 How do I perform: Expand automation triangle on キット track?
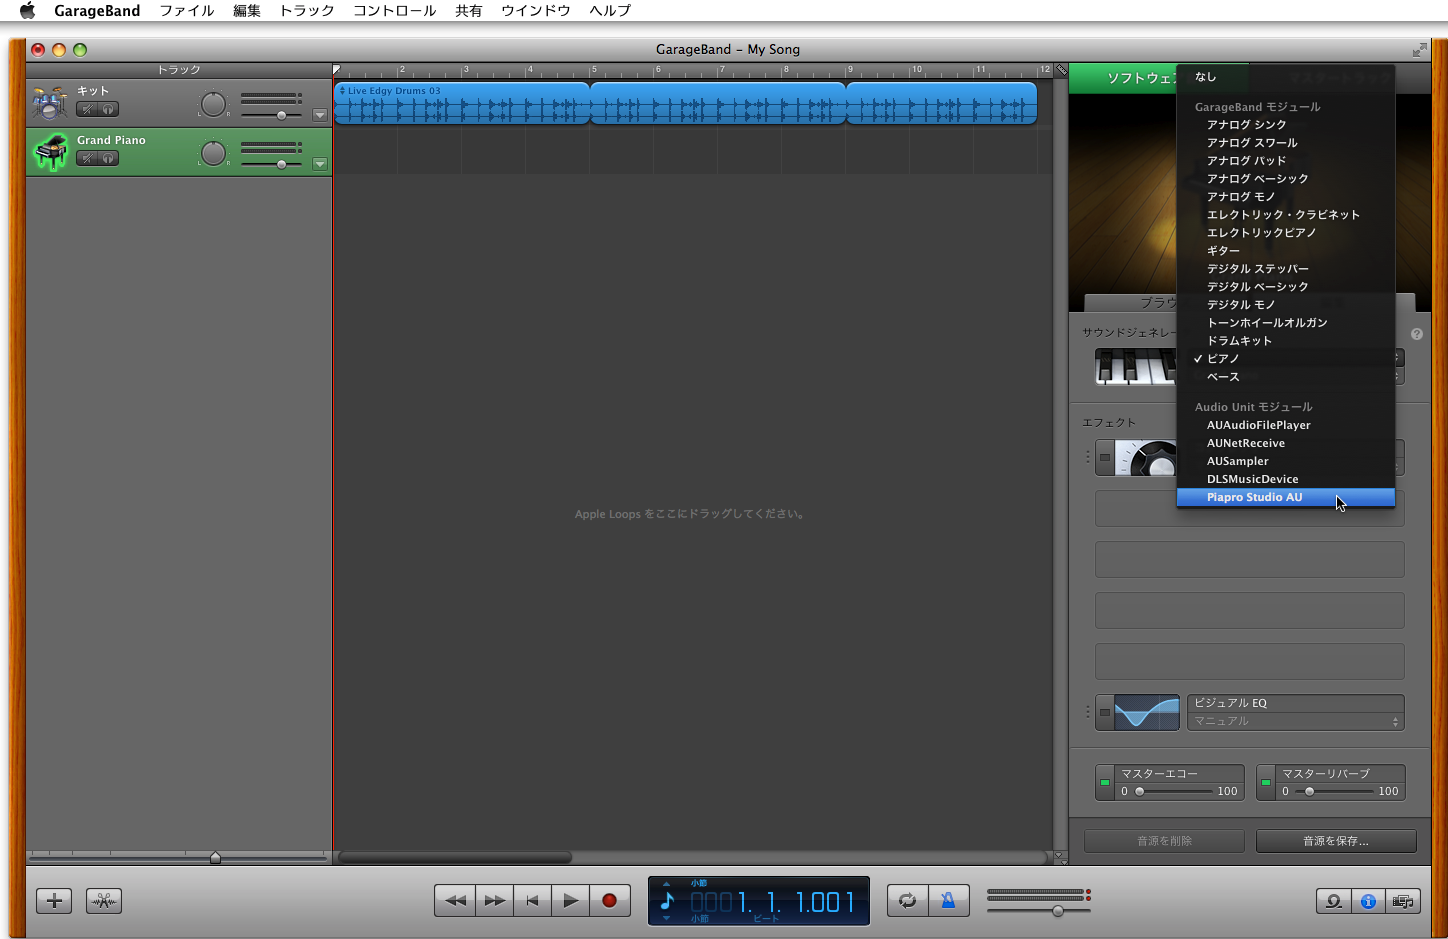coord(320,115)
